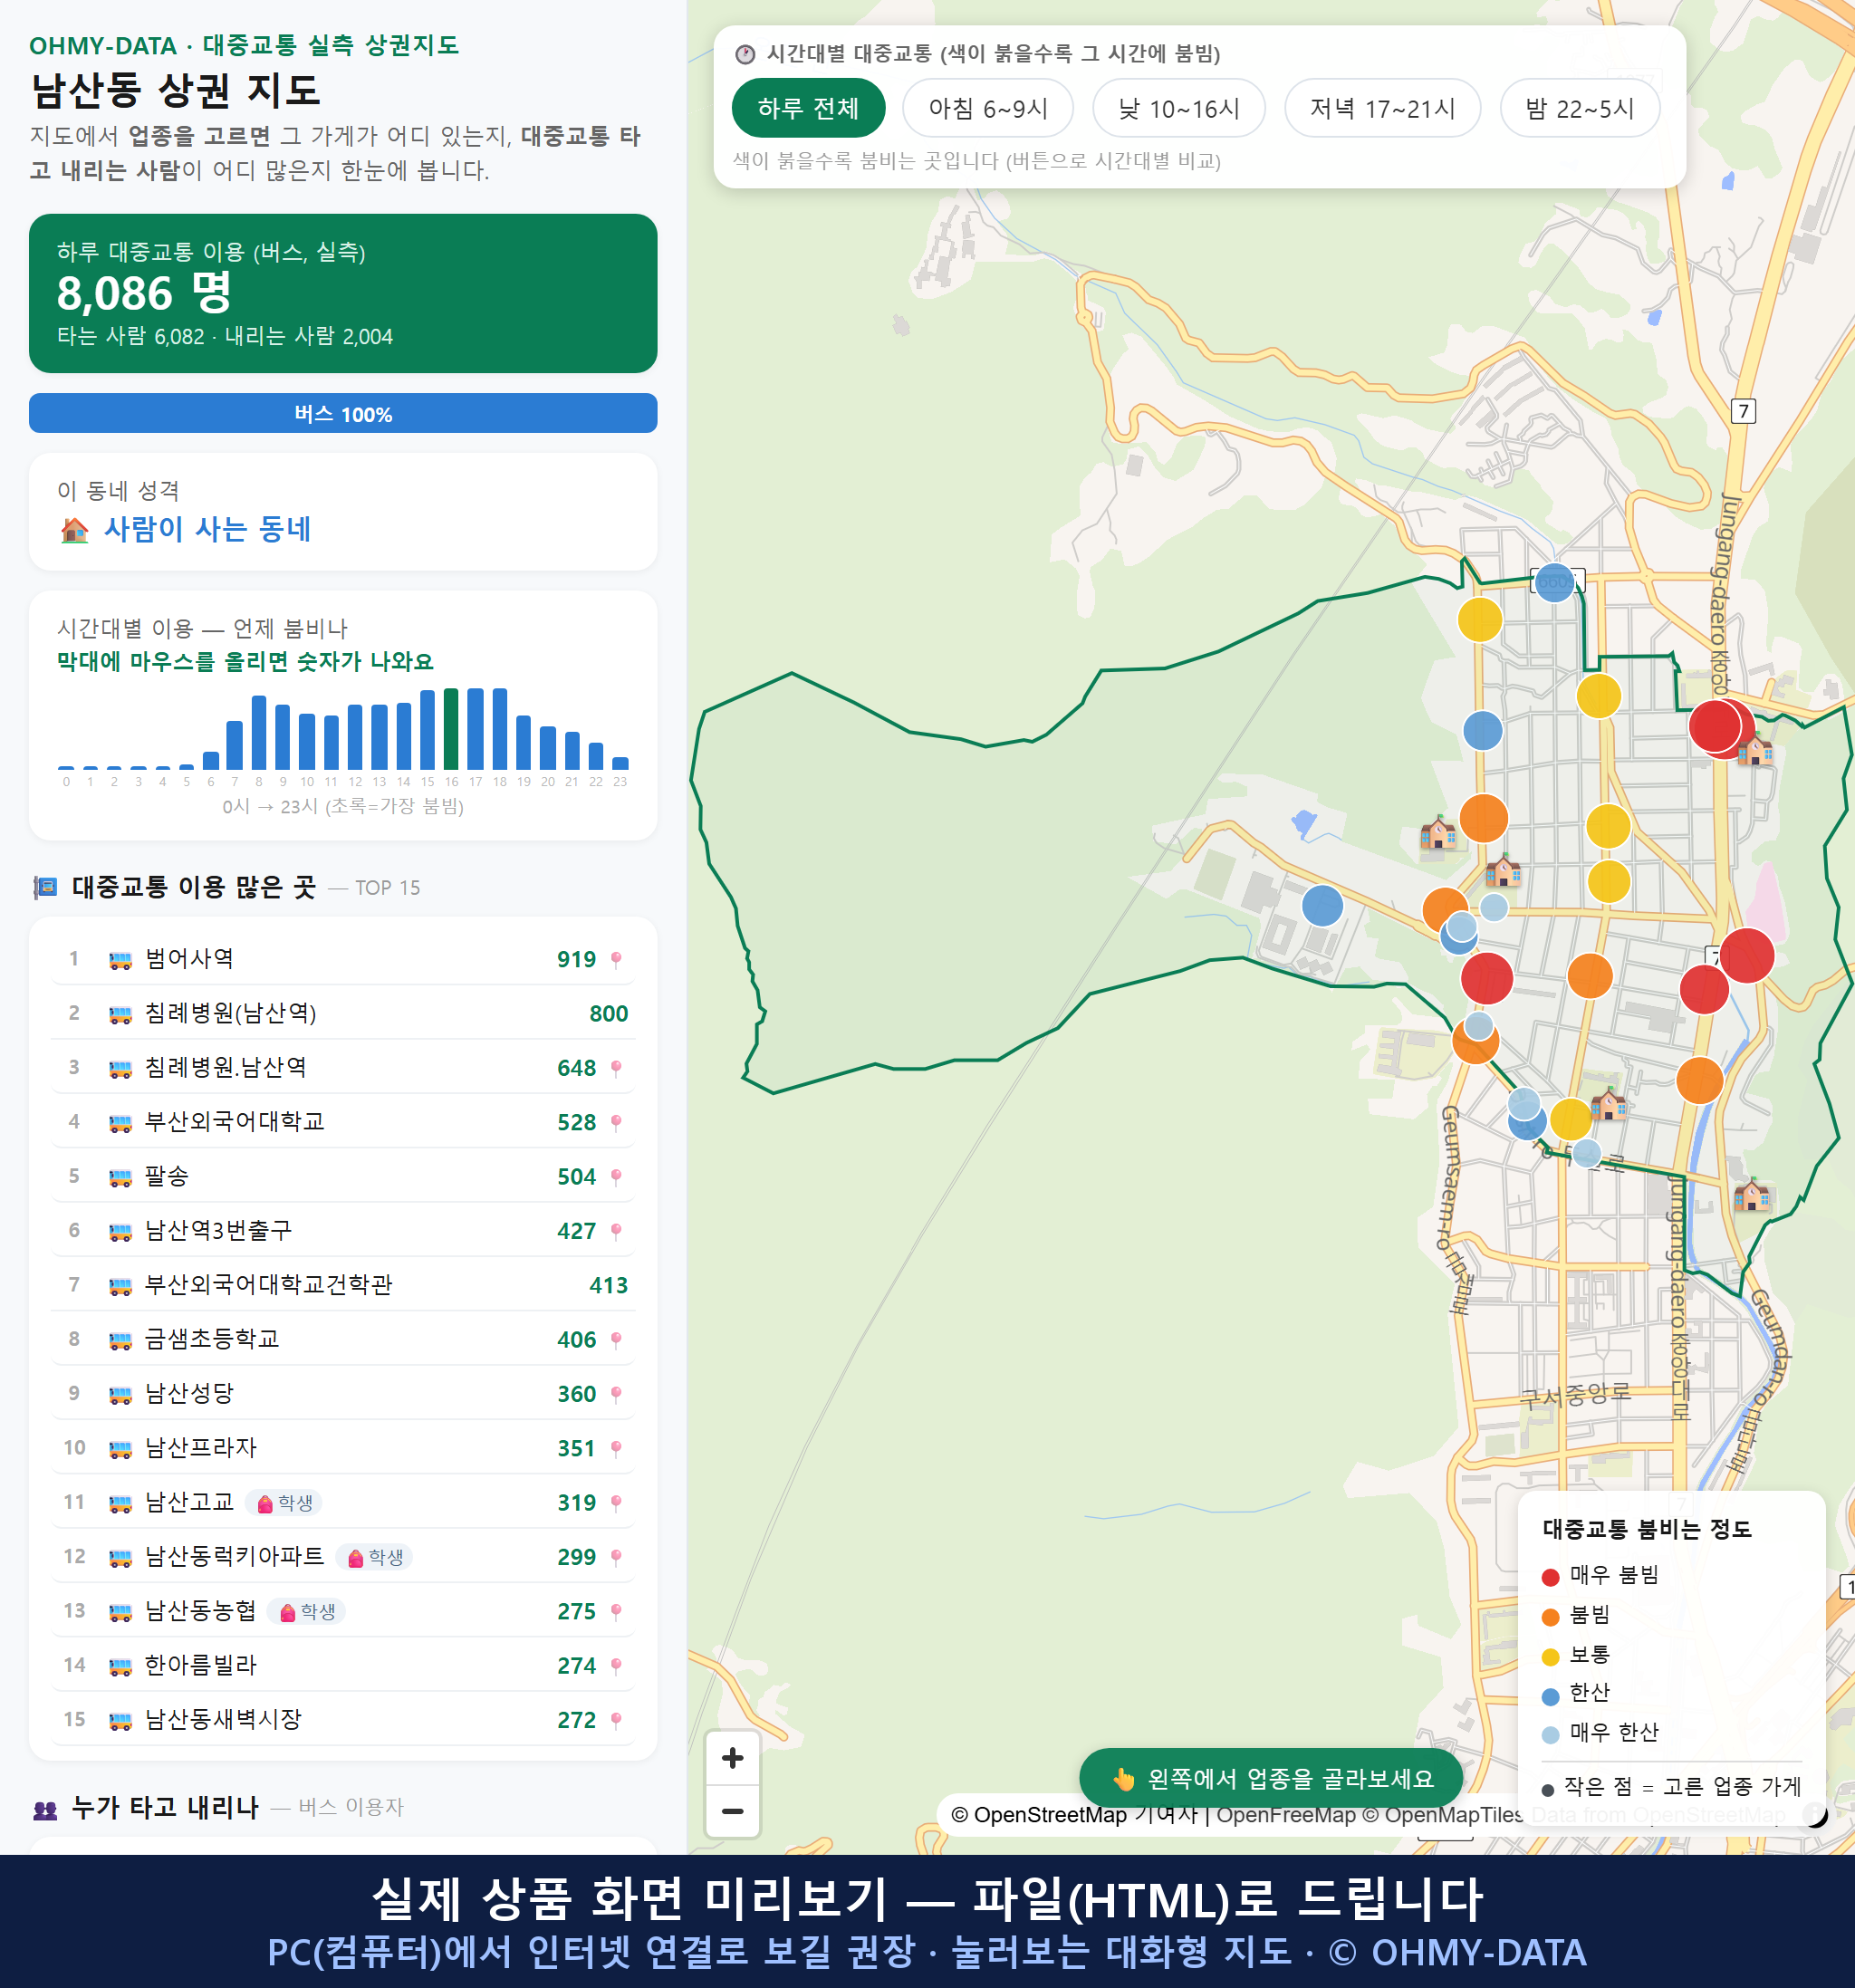Viewport: 1855px width, 1988px height.
Task: Click the blue 버스 100% bar
Action: (343, 413)
